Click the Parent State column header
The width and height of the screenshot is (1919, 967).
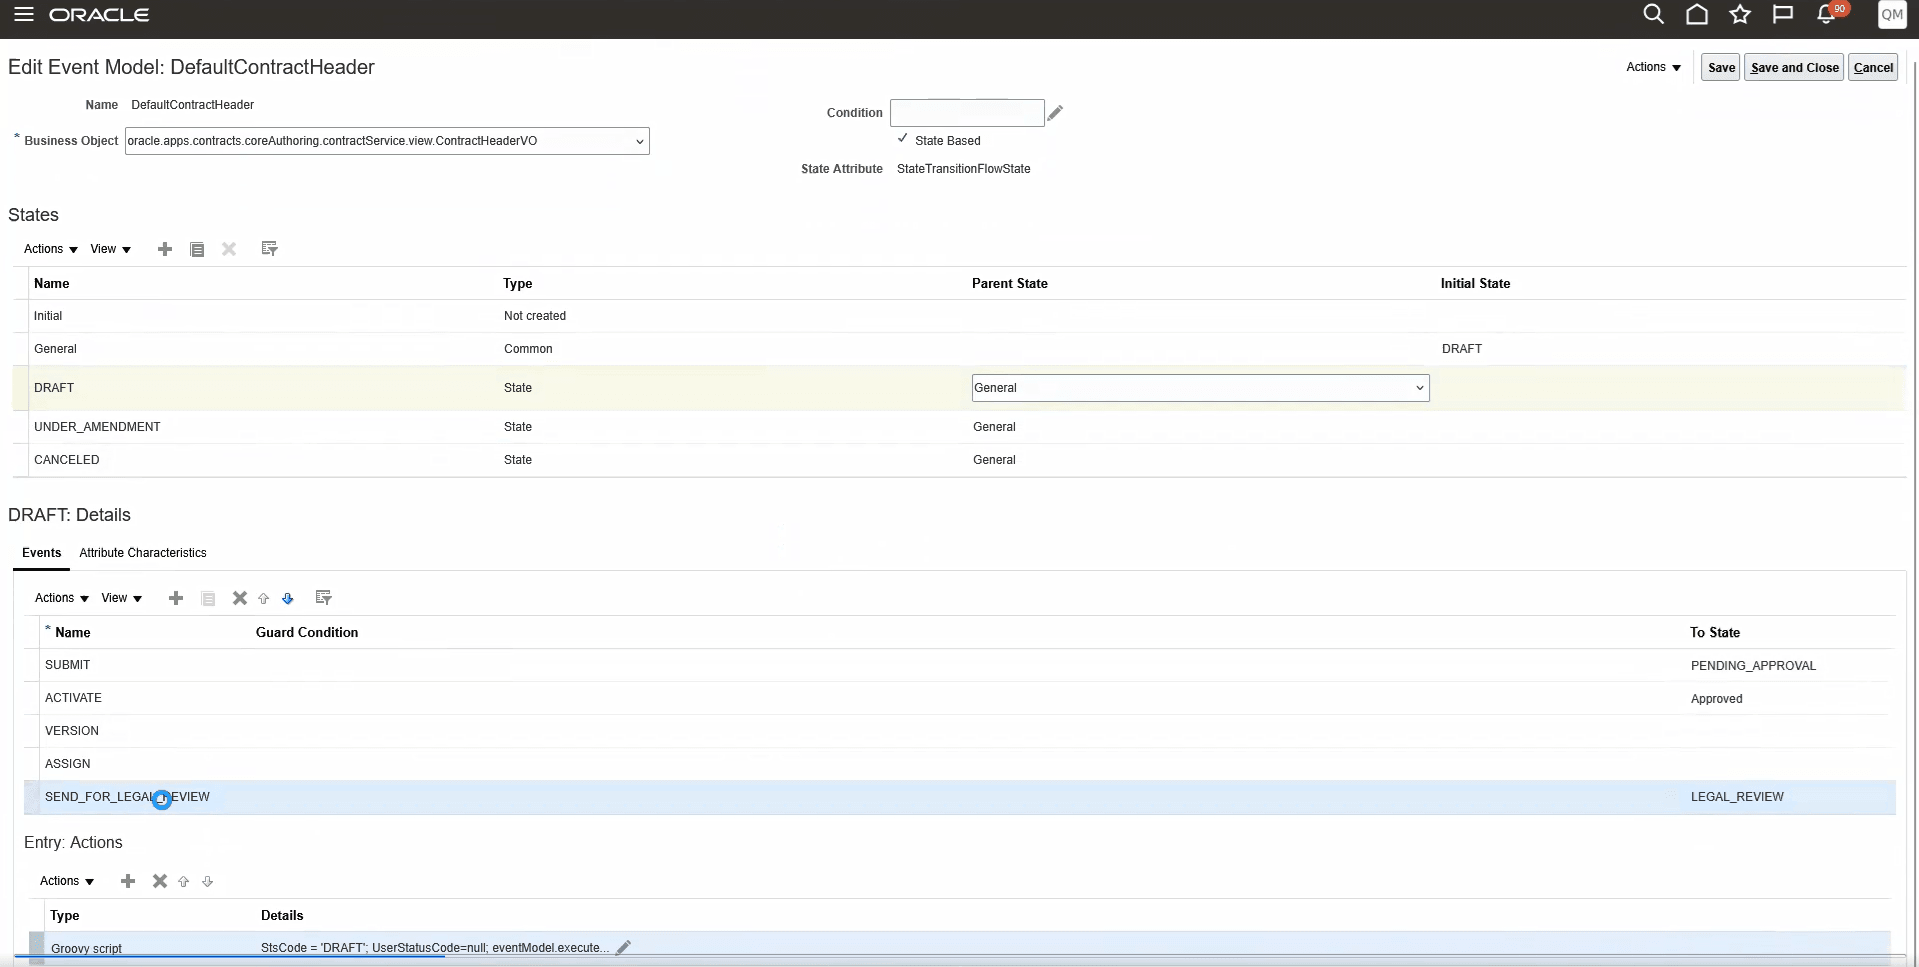point(1010,284)
